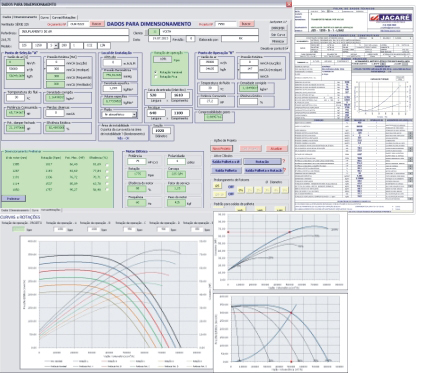Select the Rotação Fixa radio button
The height and width of the screenshot is (373, 429).
156,77
